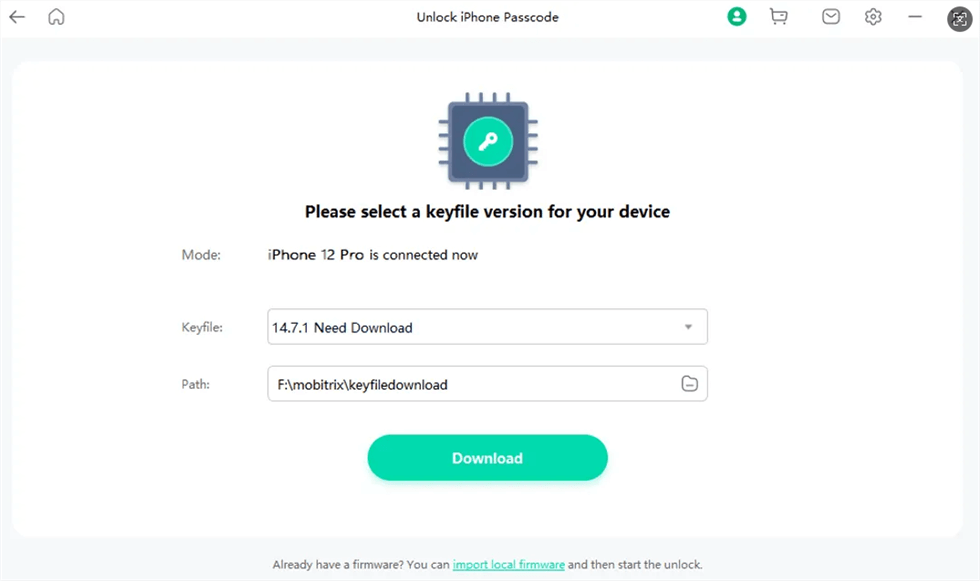Go back using the left arrow
Viewport: 980px width, 581px height.
click(17, 17)
